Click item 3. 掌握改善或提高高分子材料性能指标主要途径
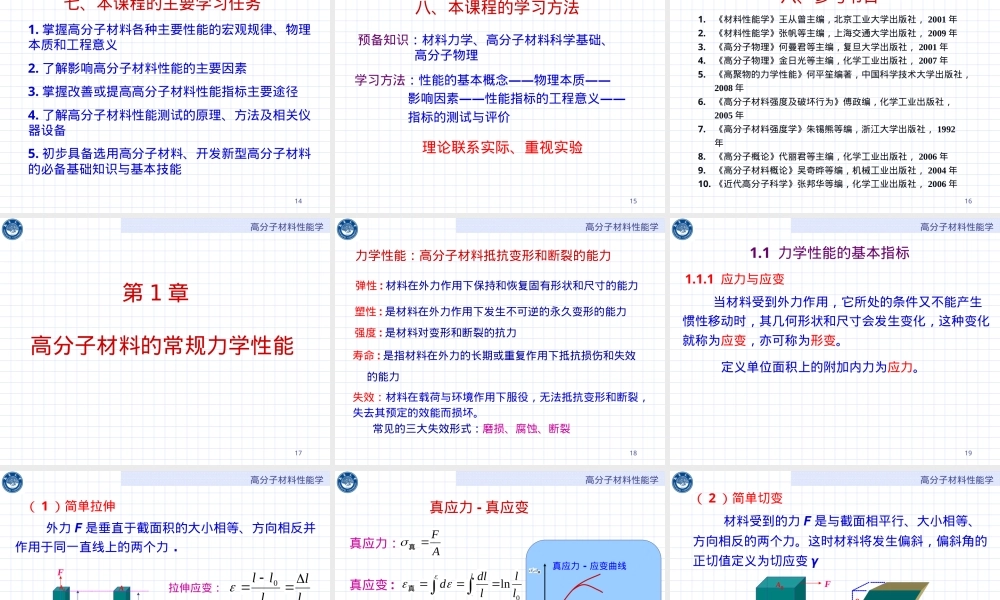The width and height of the screenshot is (1000, 600). tap(163, 91)
